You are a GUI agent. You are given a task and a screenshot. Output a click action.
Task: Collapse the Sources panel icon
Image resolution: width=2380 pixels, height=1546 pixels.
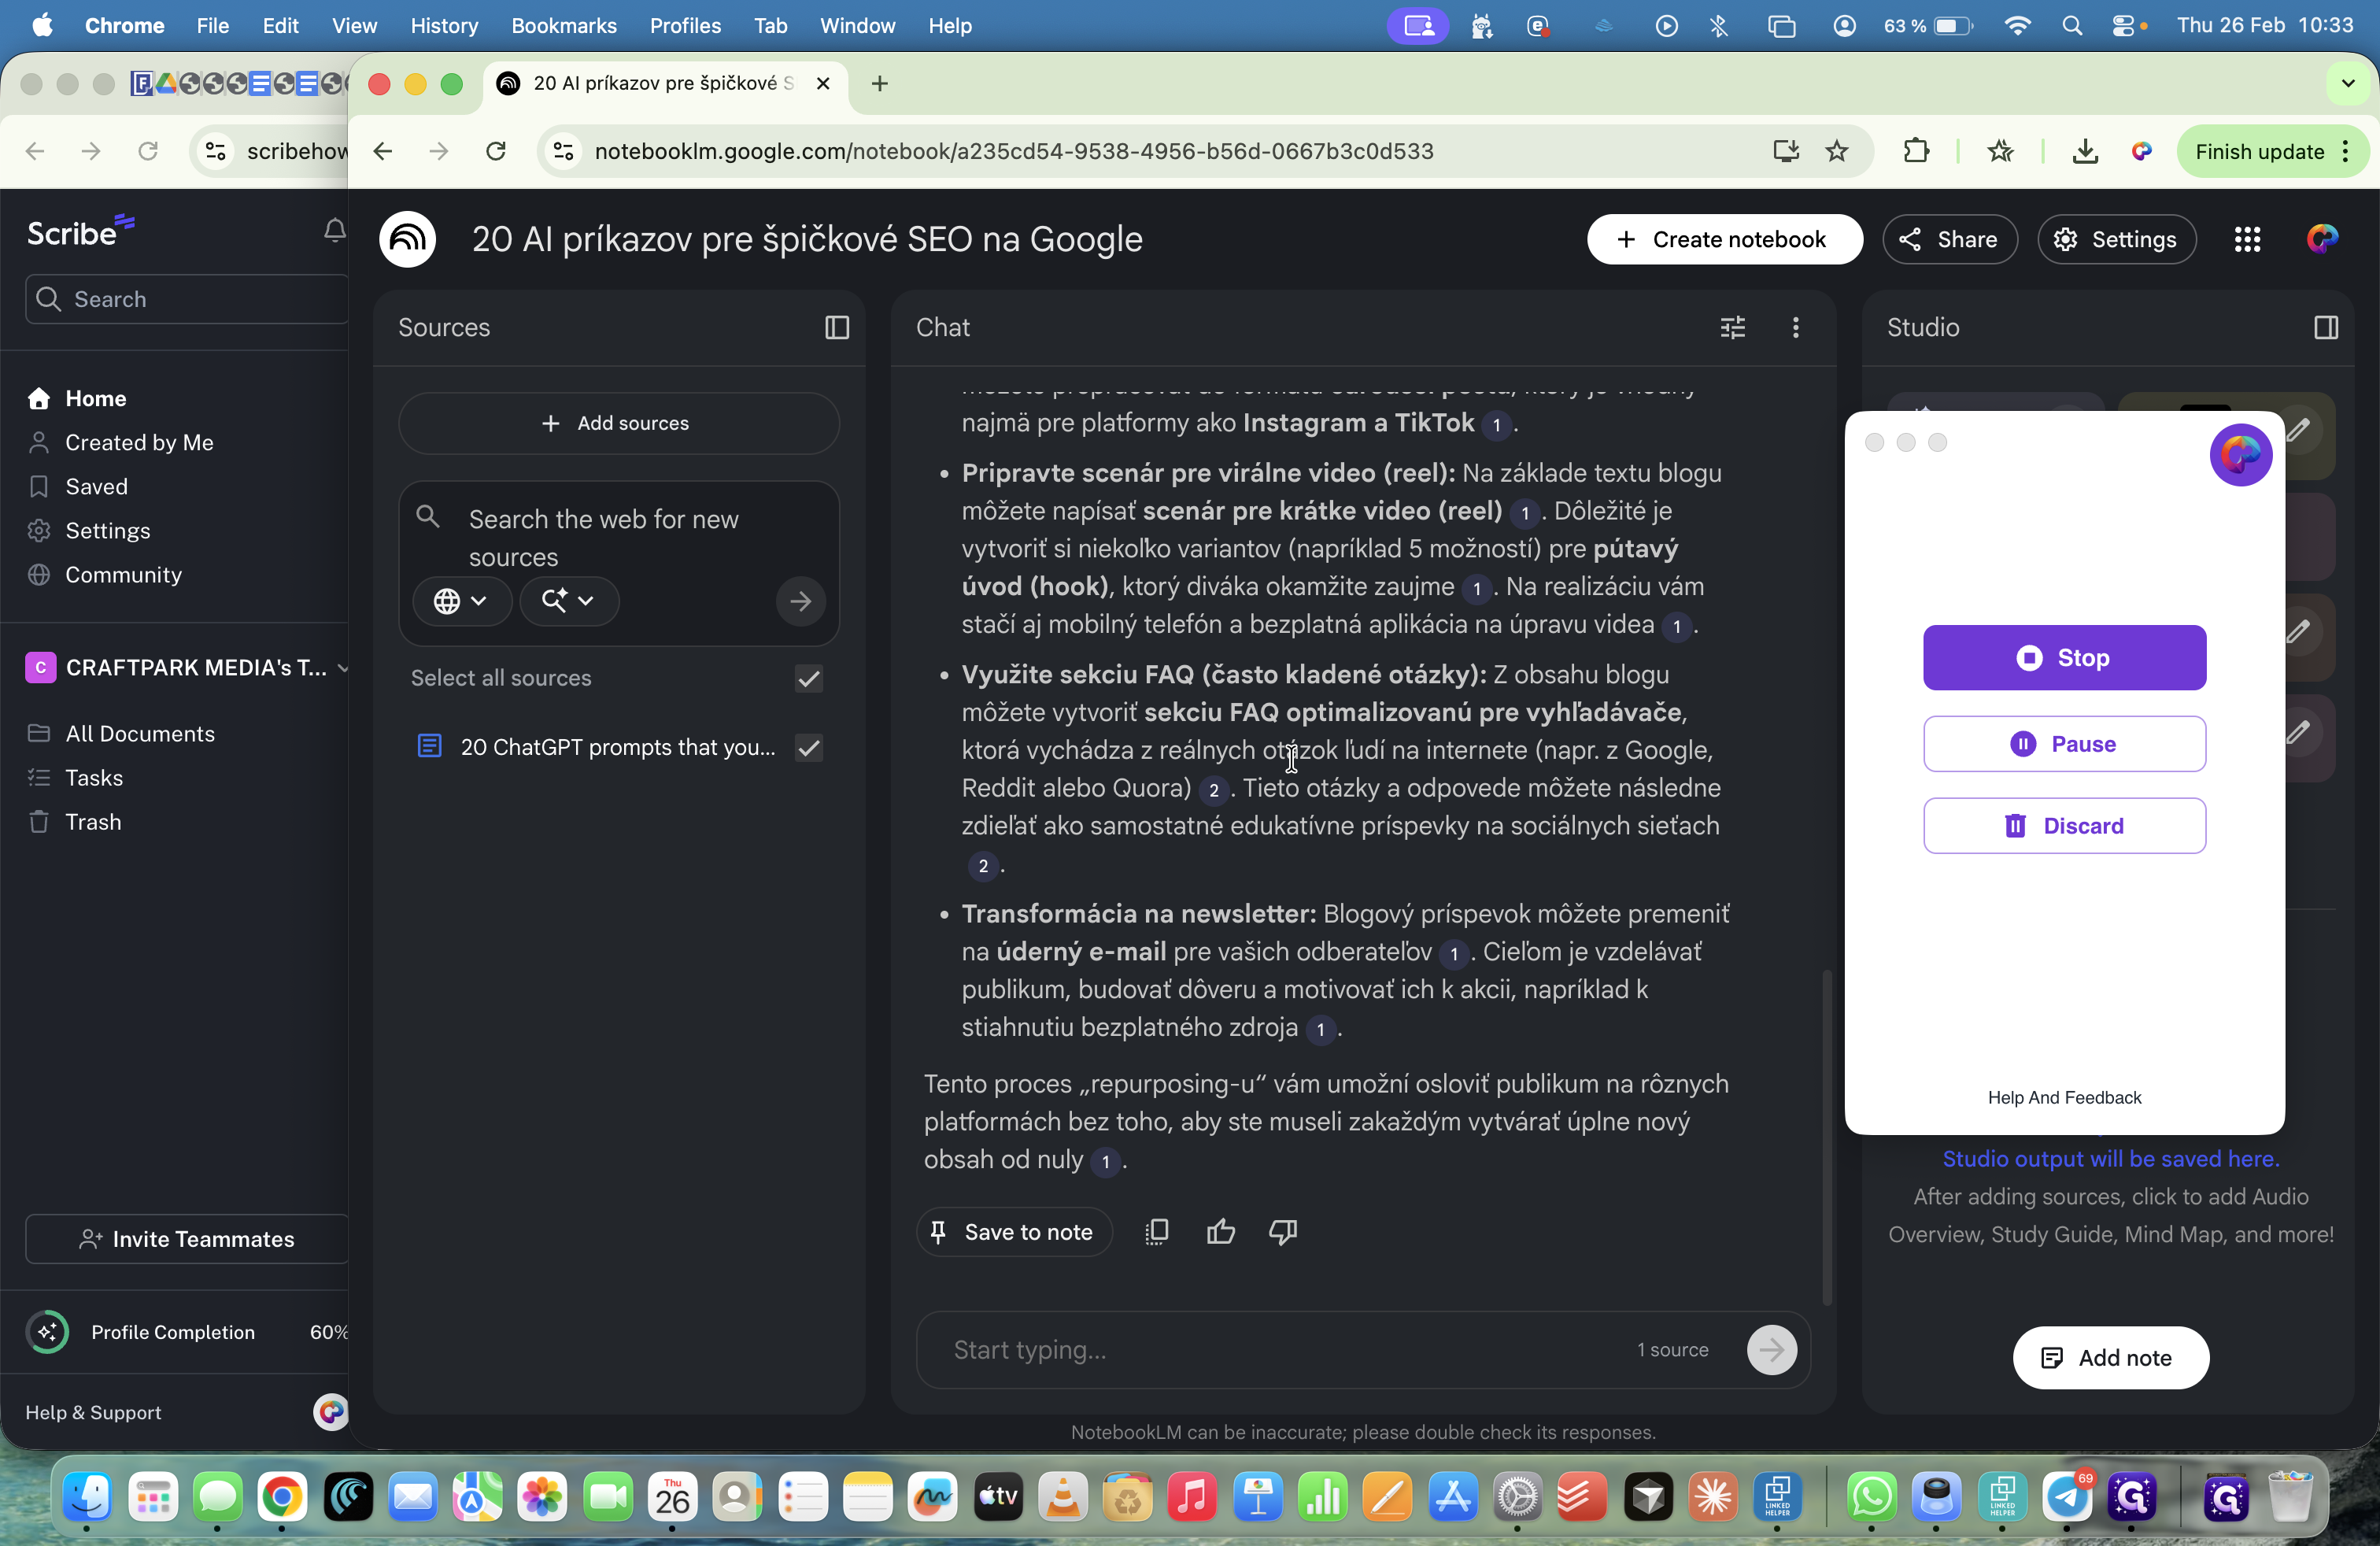837,327
